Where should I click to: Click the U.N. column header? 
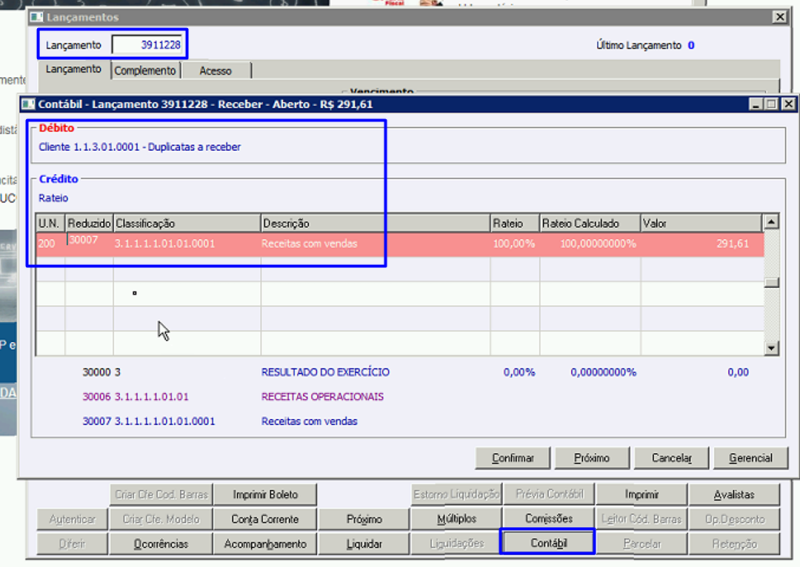[50, 224]
